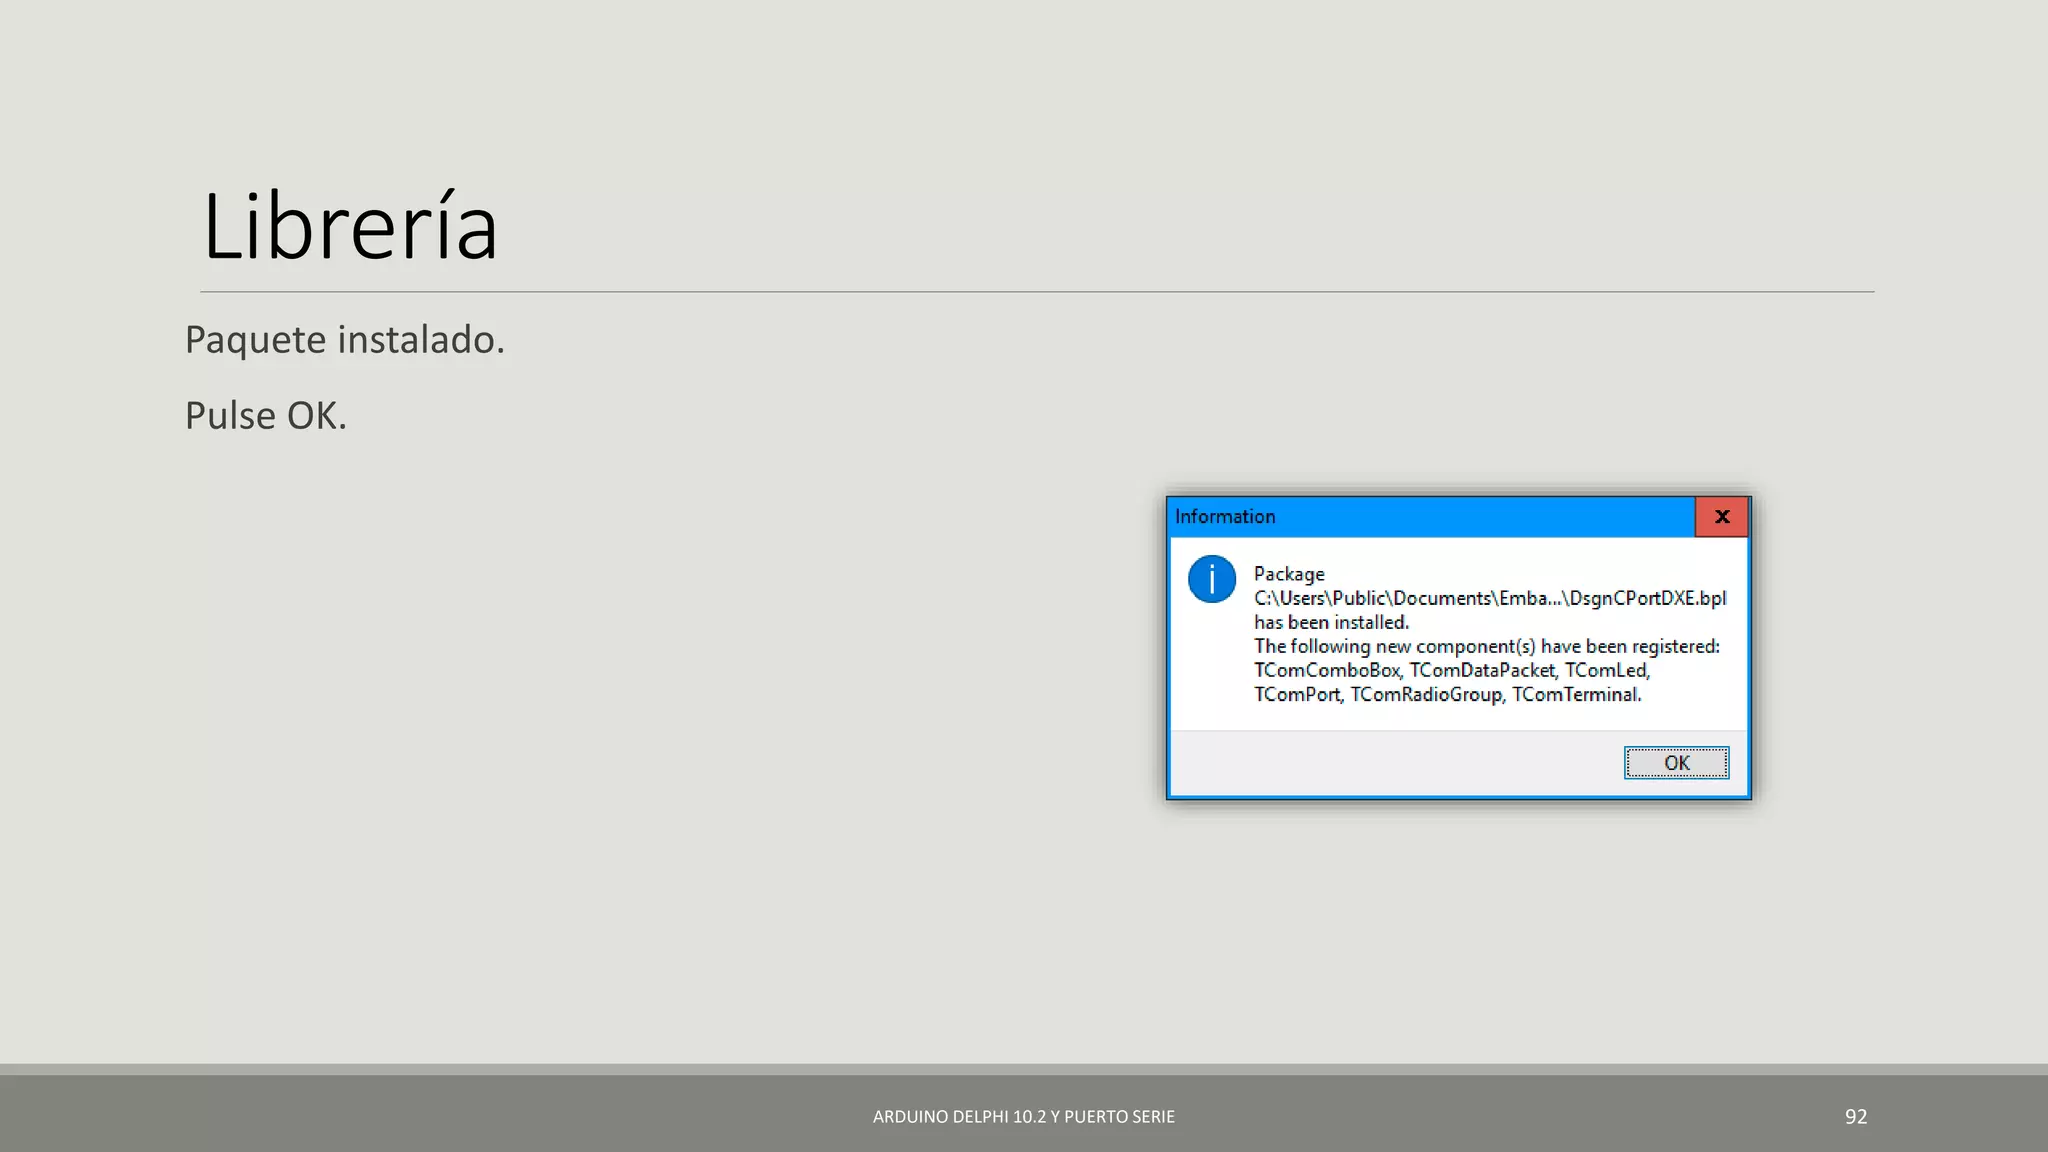This screenshot has height=1152, width=2048.
Task: Click slide page number 92
Action: coord(1856,1117)
